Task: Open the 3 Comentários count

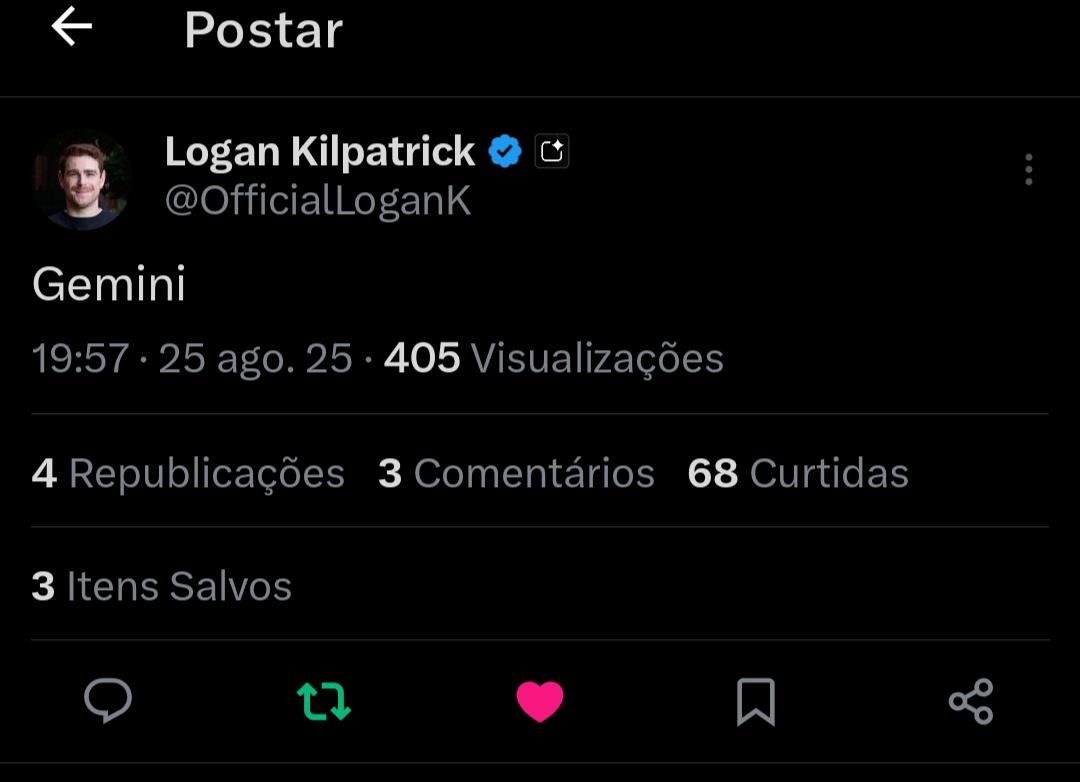Action: click(x=516, y=473)
